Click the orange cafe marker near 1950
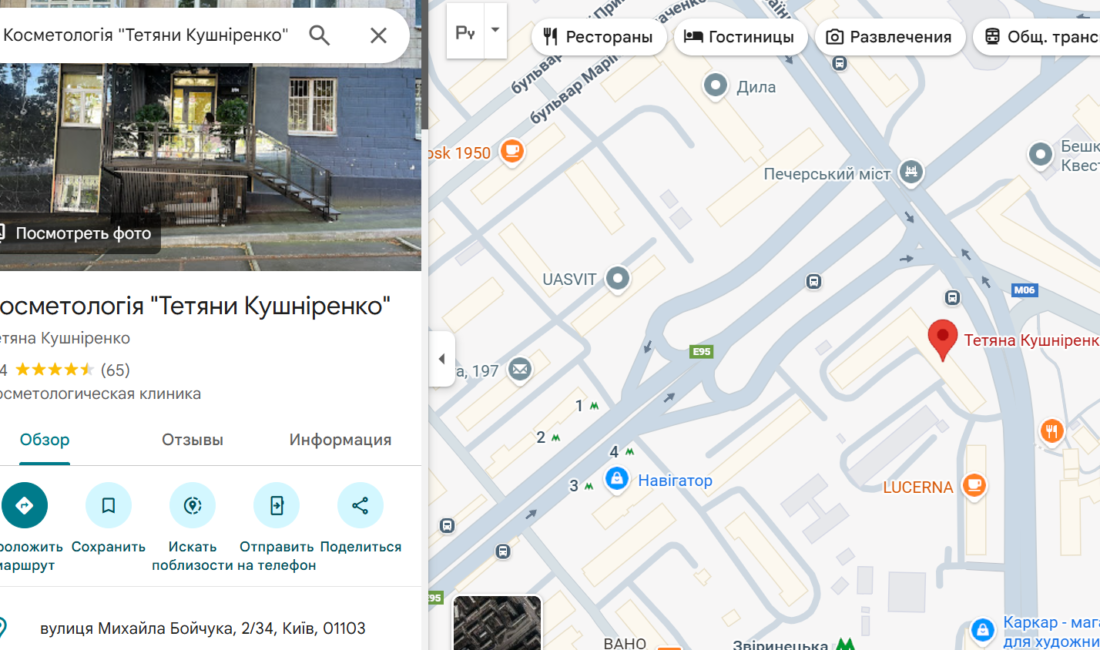This screenshot has width=1100, height=650. tap(511, 151)
